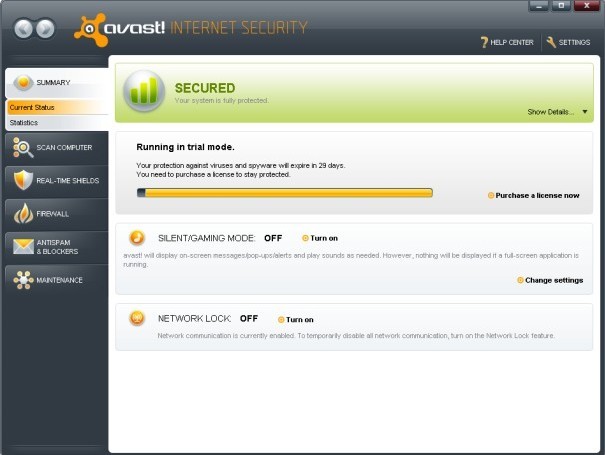Click the avast! logo icon
The height and width of the screenshot is (455, 605).
[91, 30]
